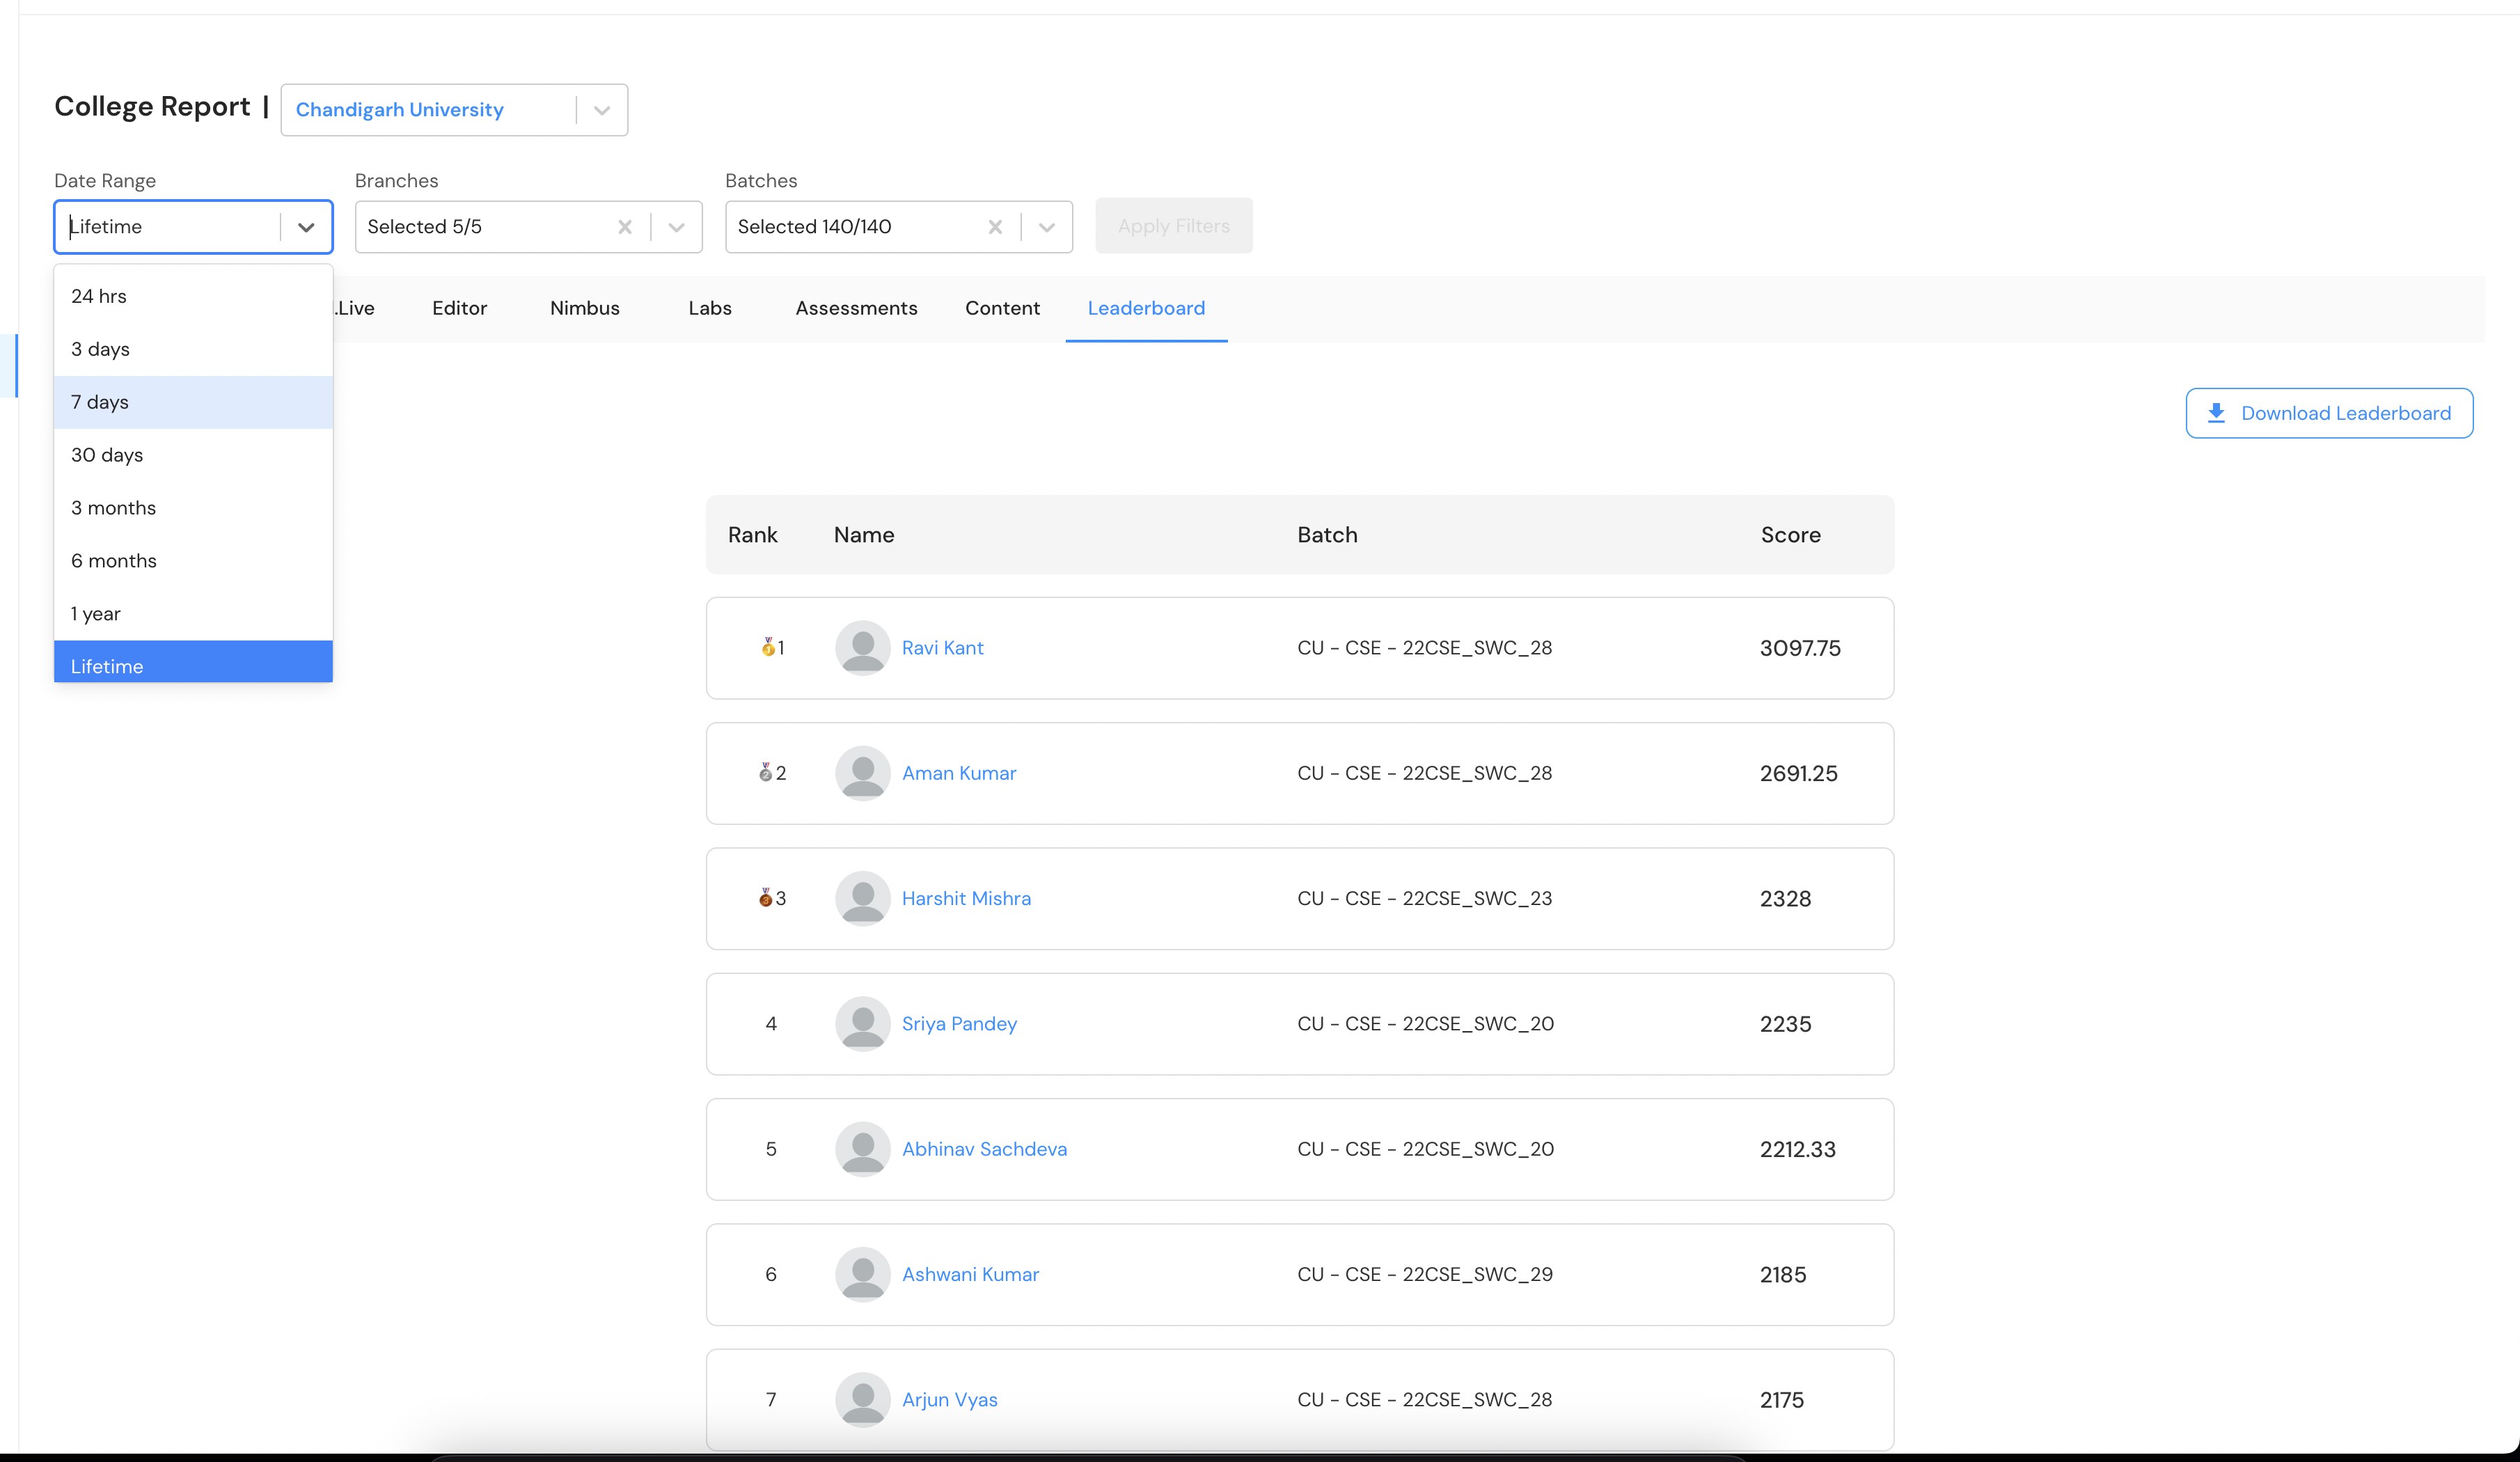Viewport: 2520px width, 1462px height.
Task: Click Aman Kumar's avatar icon
Action: point(862,773)
